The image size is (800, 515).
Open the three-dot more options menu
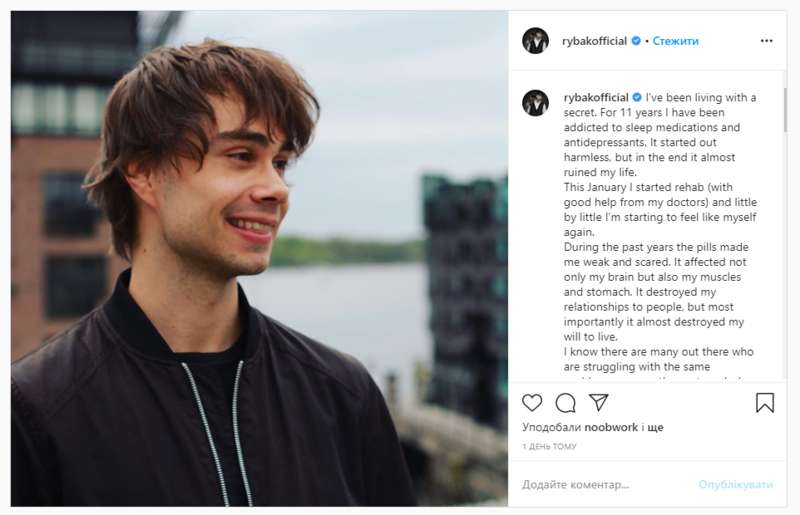[x=766, y=41]
